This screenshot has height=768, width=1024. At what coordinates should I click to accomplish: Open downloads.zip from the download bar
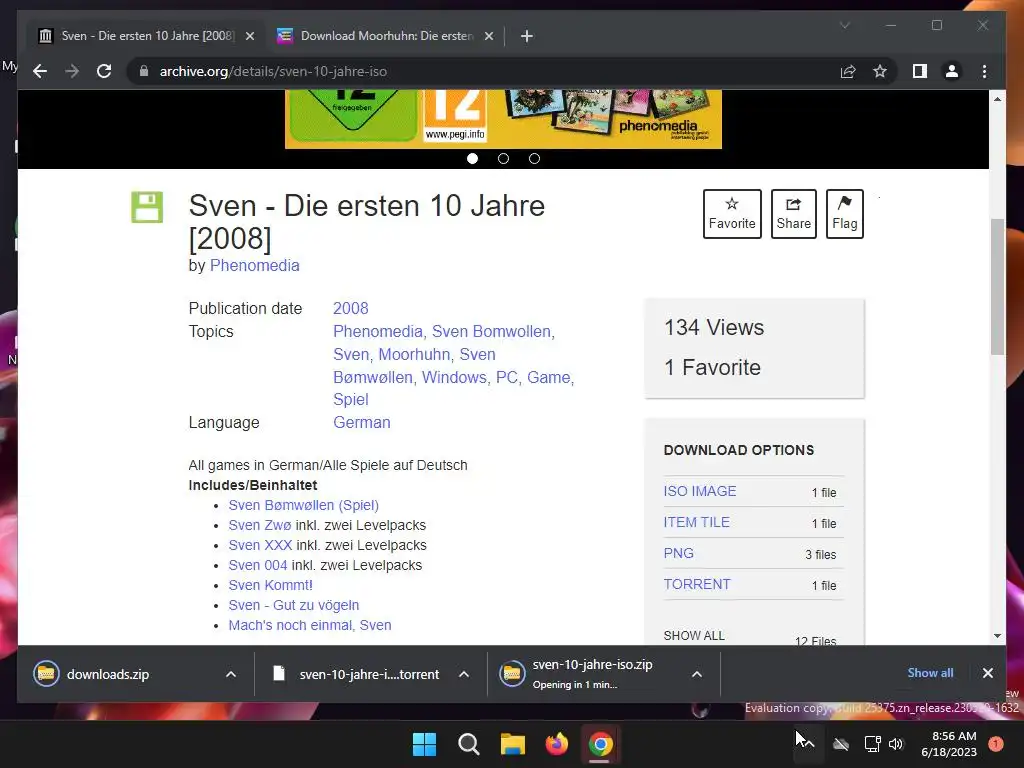[x=108, y=675]
